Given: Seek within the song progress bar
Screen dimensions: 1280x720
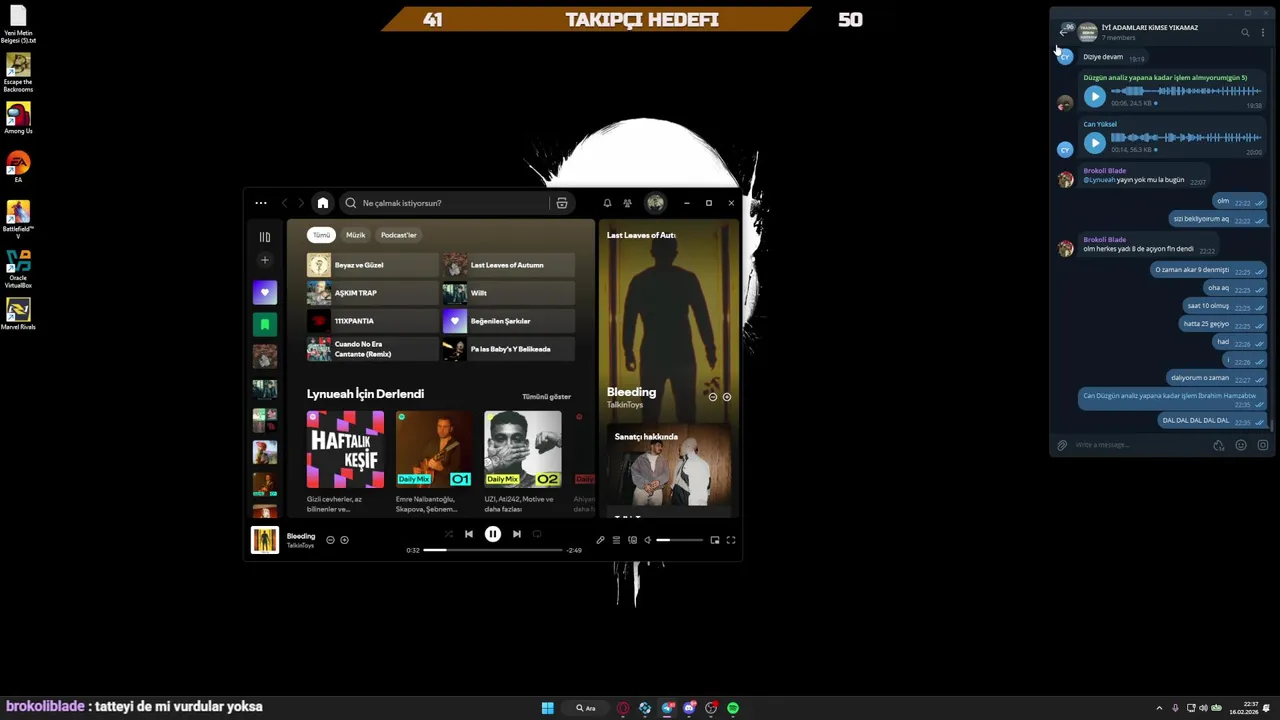Looking at the screenshot, I should [494, 550].
